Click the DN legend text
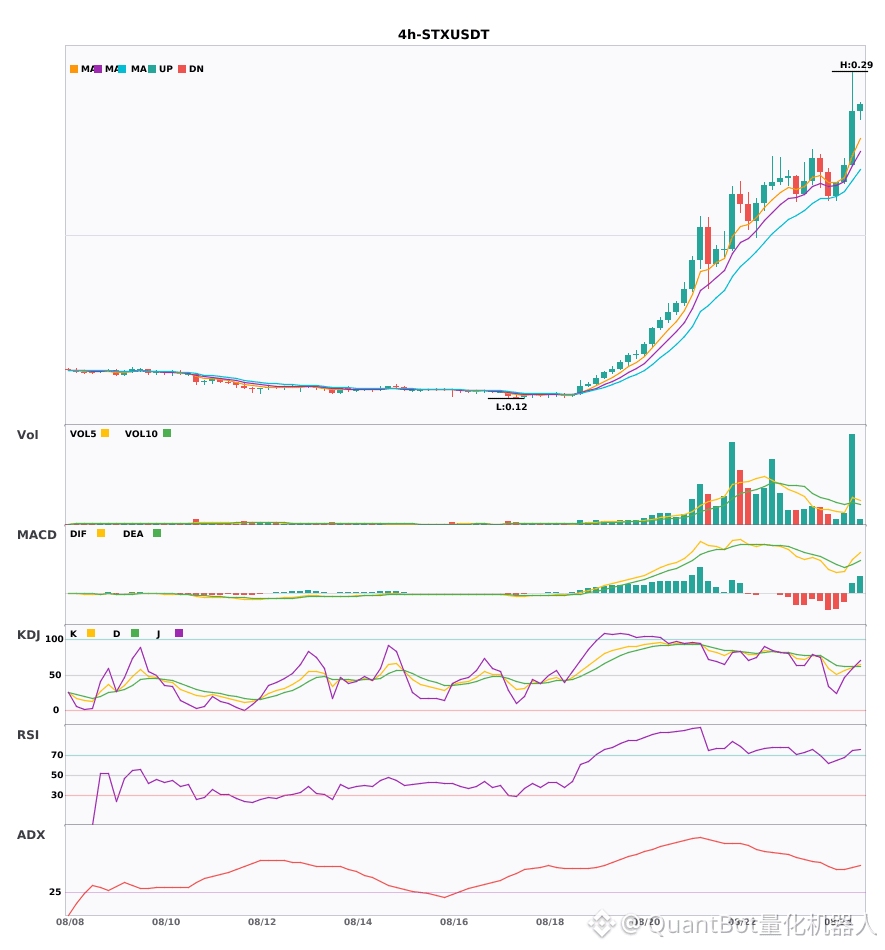Viewport: 885px width, 950px height. click(x=196, y=69)
